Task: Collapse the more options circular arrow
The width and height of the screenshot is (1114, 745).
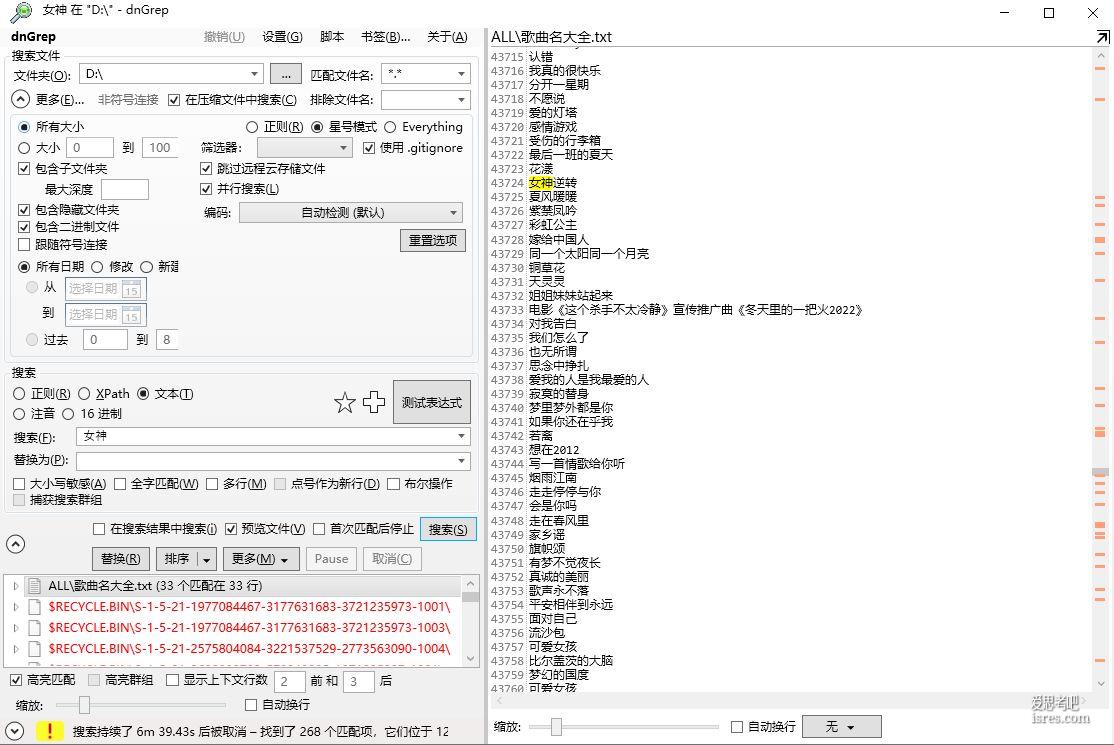Action: pyautogui.click(x=21, y=99)
